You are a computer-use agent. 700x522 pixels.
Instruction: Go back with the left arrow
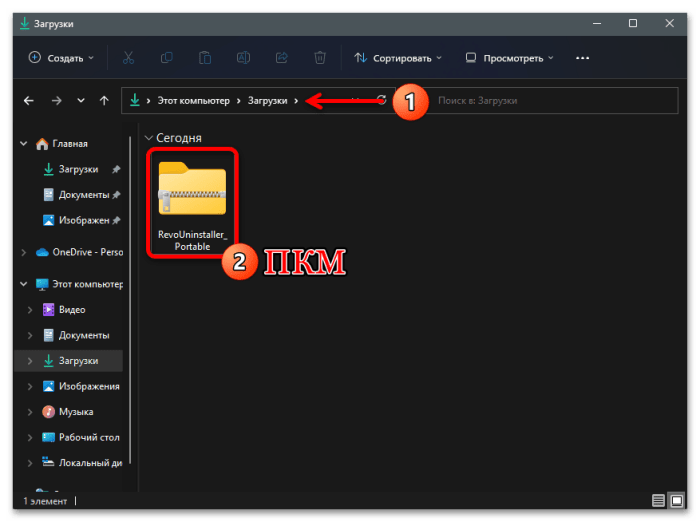(29, 101)
